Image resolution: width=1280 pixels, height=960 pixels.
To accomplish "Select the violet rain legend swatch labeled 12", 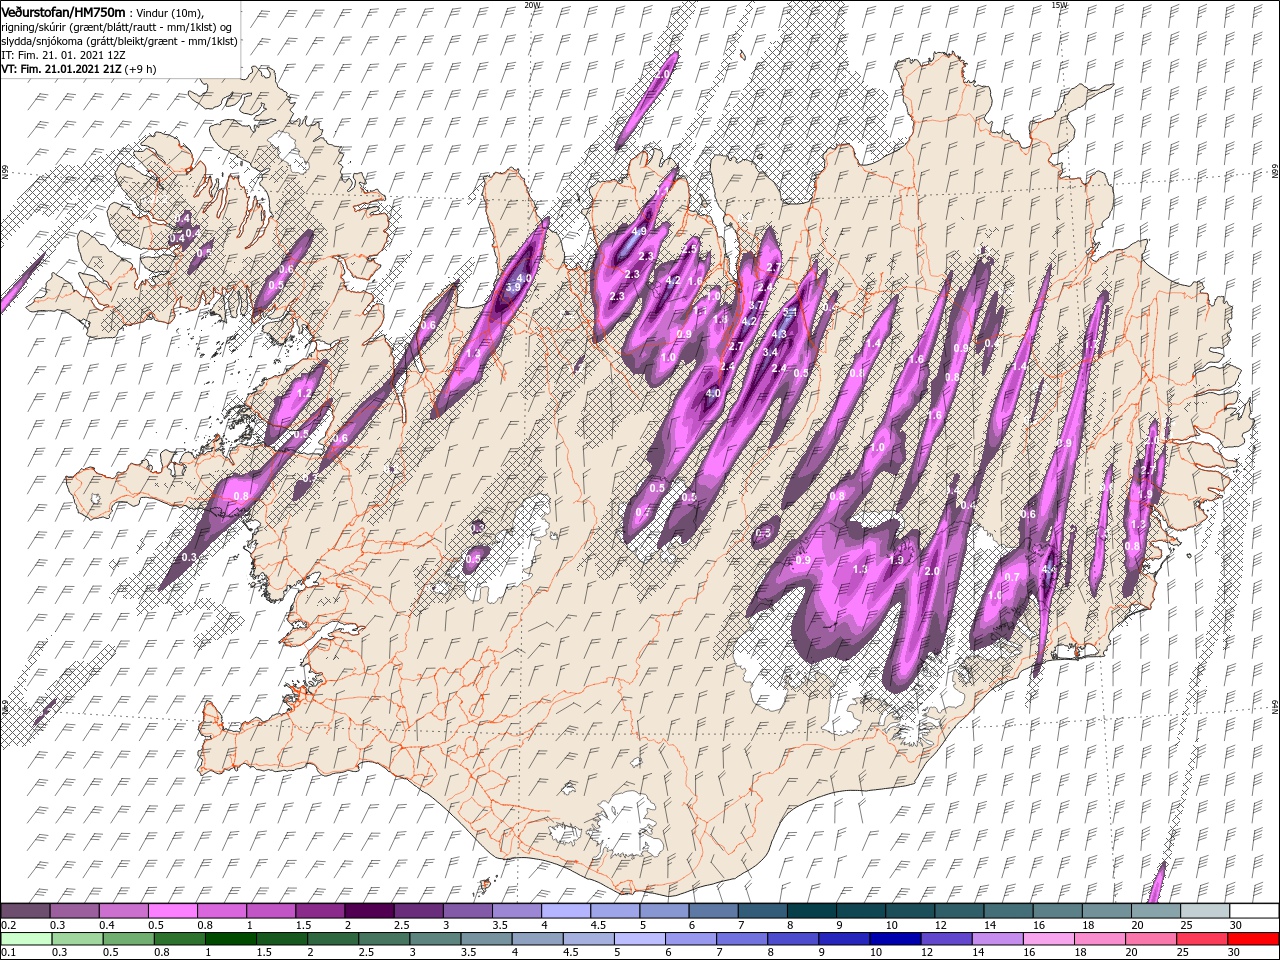I will pos(945,939).
